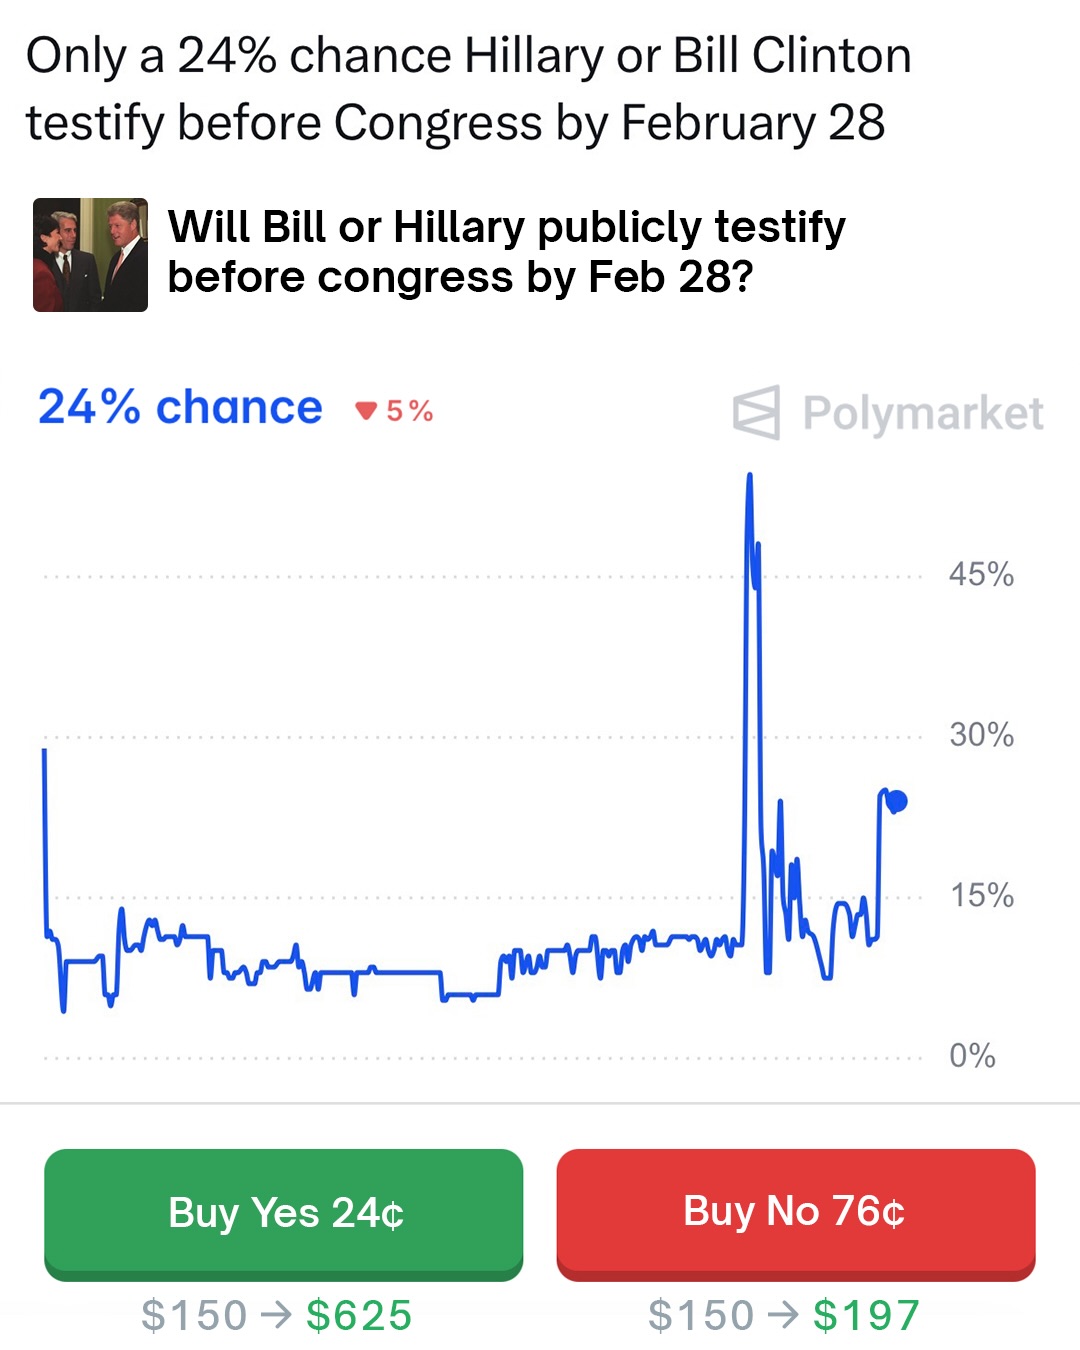The image size is (1080, 1350).
Task: Open the market question title link
Action: 506,252
